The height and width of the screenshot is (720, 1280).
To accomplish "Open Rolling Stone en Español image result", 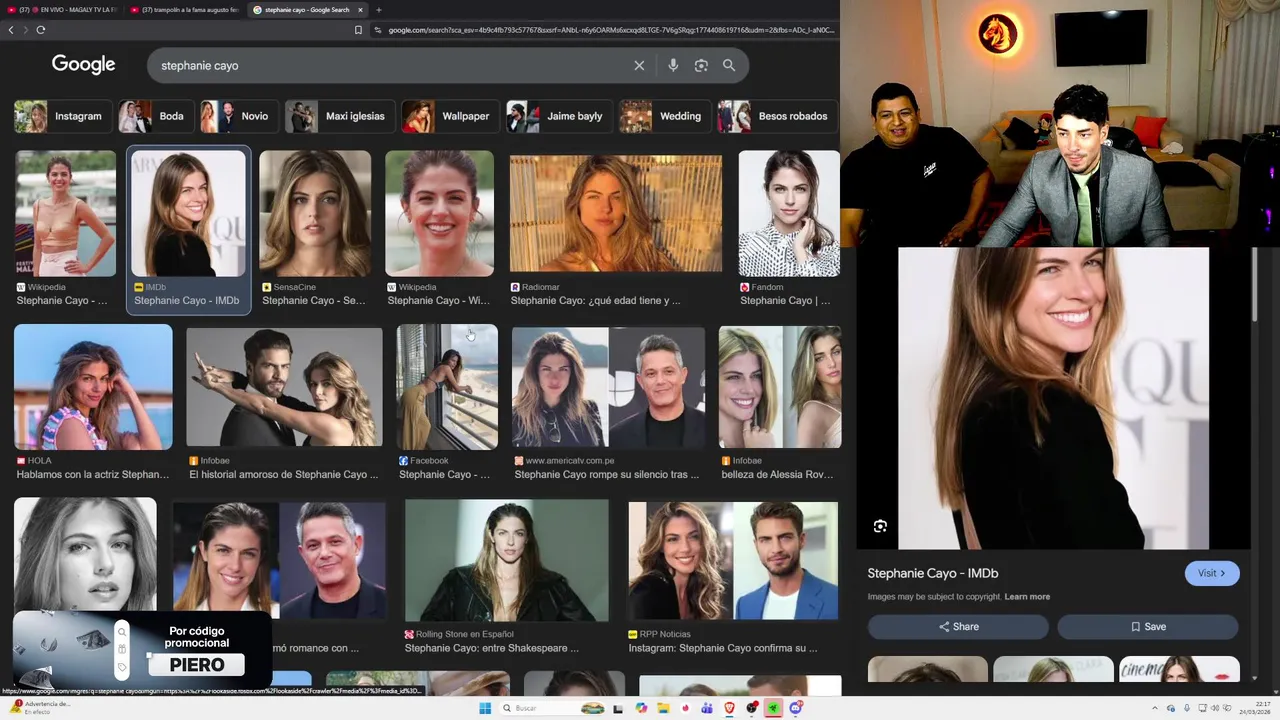I will 506,561.
